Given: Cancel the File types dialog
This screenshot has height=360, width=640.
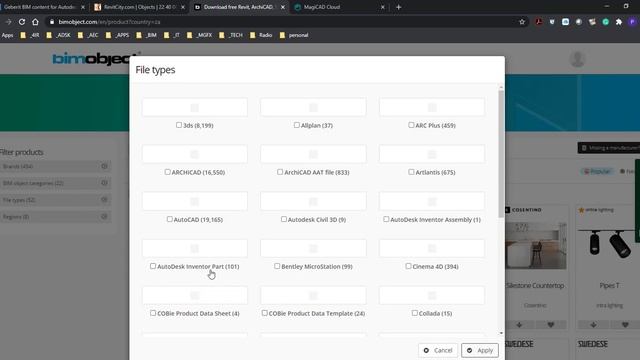Looking at the screenshot, I should [438, 350].
